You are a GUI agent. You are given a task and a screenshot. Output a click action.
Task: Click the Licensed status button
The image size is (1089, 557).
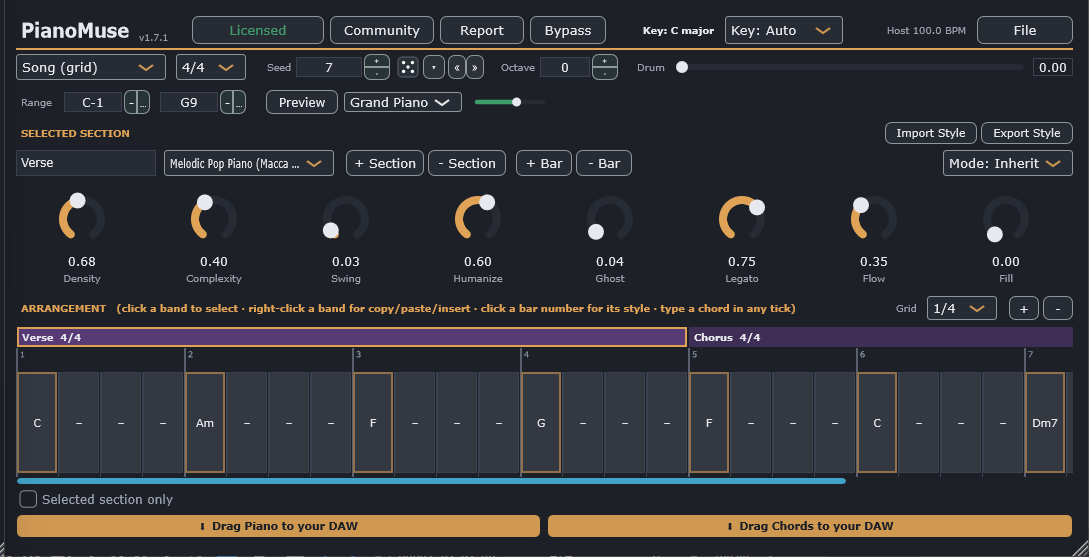[x=258, y=31]
